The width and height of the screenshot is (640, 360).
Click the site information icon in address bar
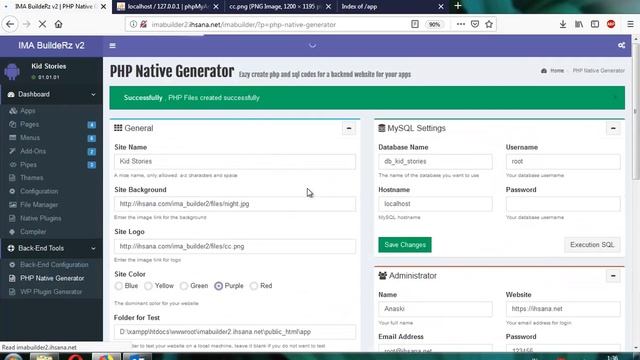(x=133, y=24)
